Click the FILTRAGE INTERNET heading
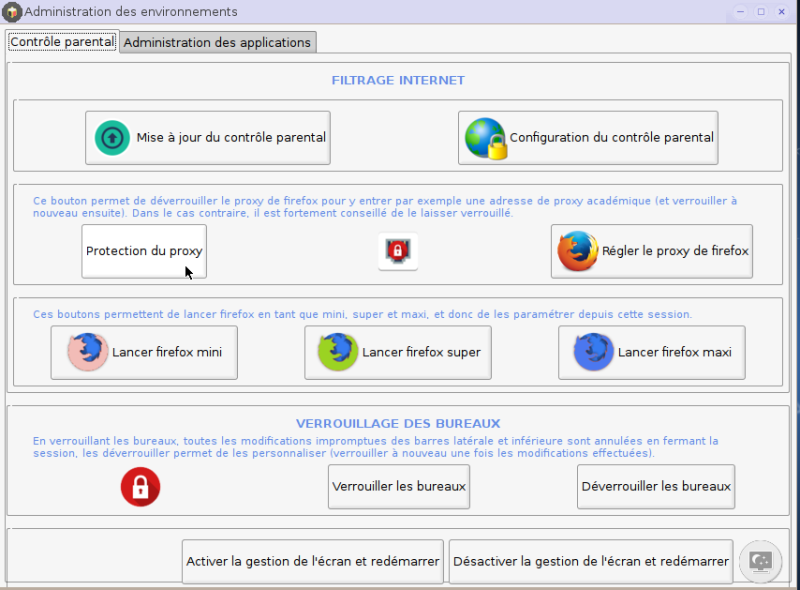The width and height of the screenshot is (800, 590). pyautogui.click(x=398, y=81)
